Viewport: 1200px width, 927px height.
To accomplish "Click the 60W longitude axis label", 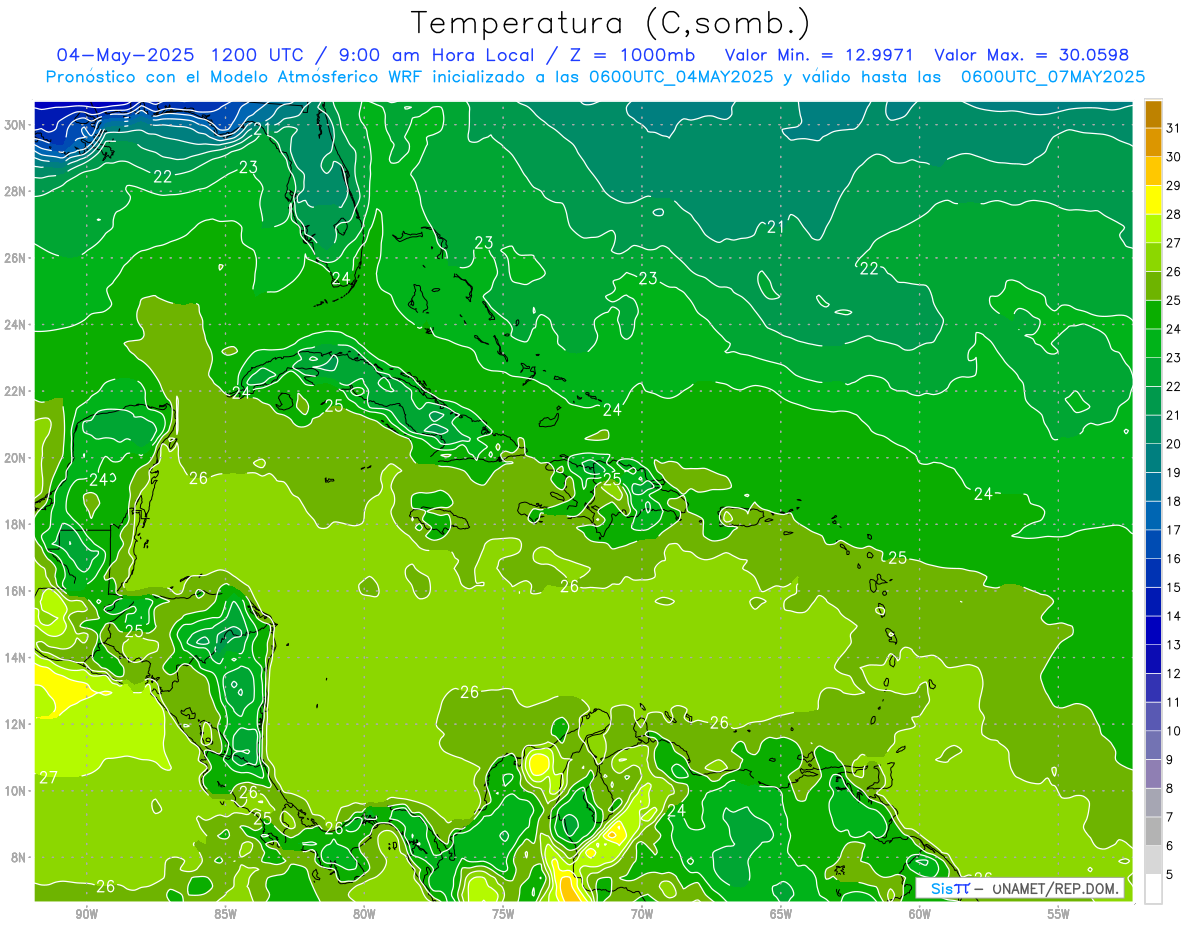I will coord(920,914).
